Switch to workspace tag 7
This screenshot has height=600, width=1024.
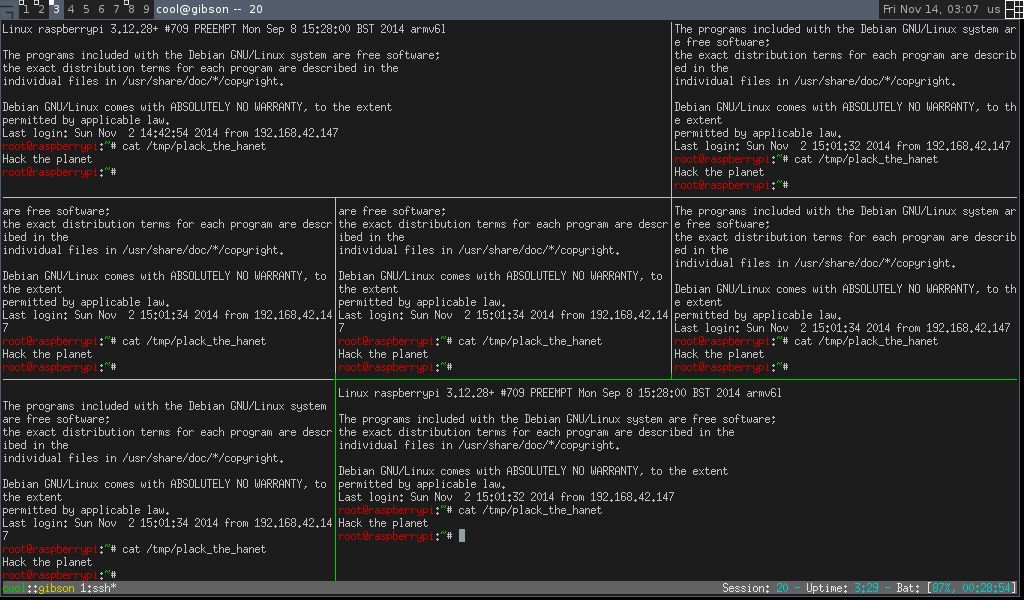coord(116,9)
